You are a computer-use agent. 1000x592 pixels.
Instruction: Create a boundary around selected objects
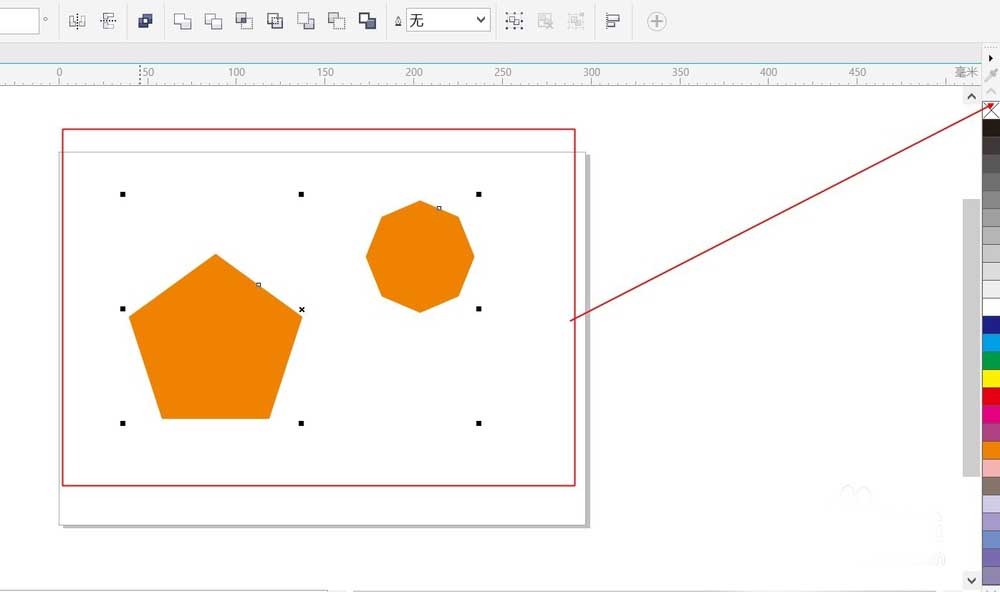pos(367,21)
